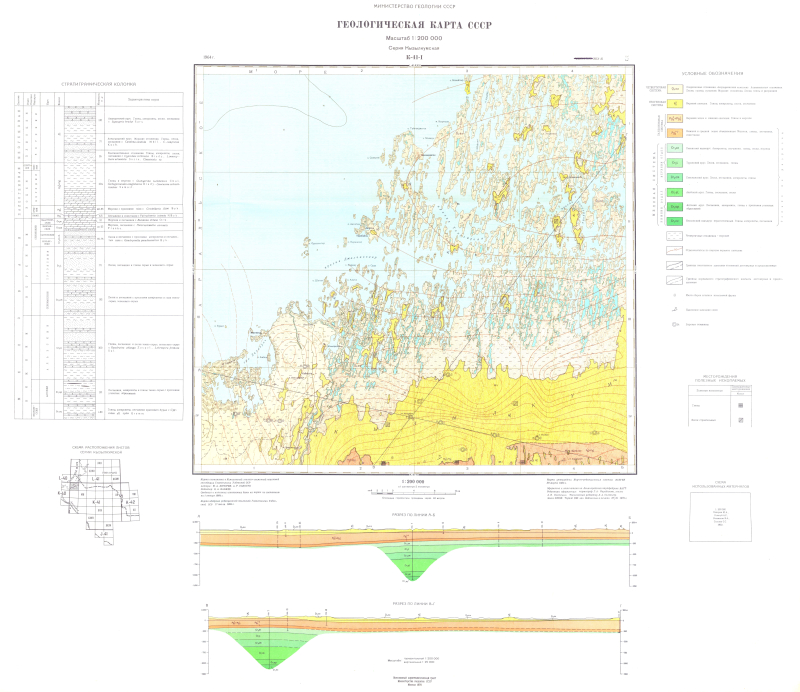Image resolution: width=800 pixels, height=692 pixels.
Task: Click the small circle well symbol in legend
Action: click(x=676, y=297)
